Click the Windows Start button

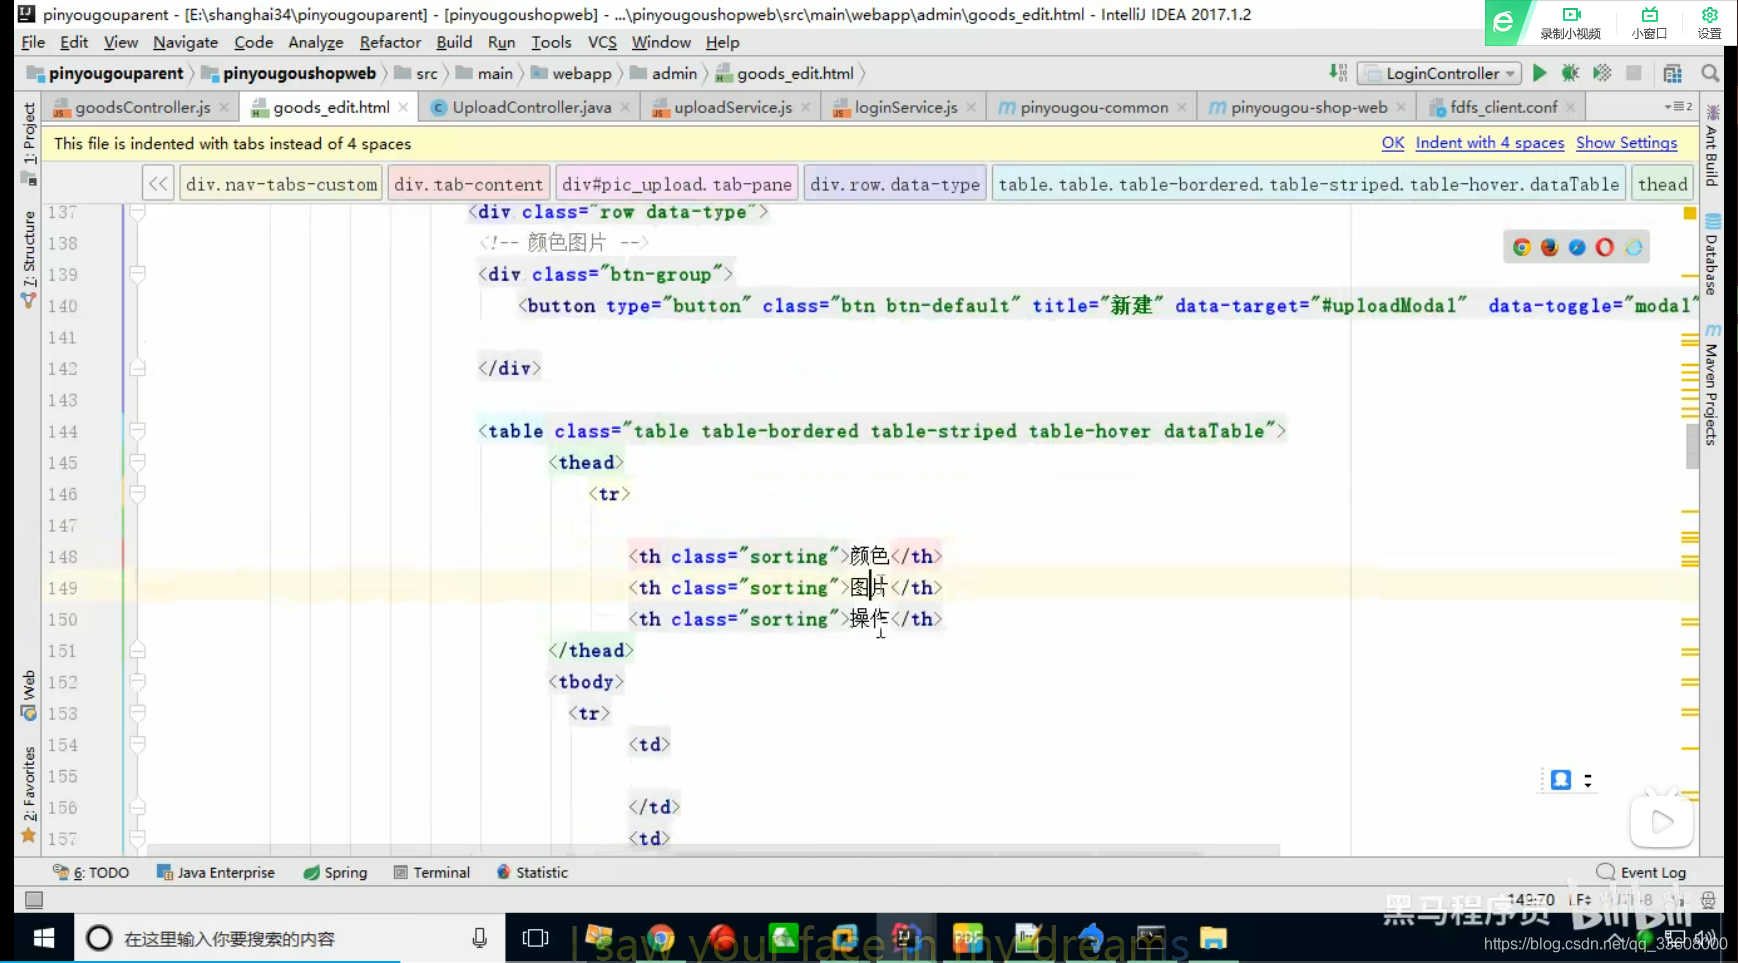click(43, 938)
